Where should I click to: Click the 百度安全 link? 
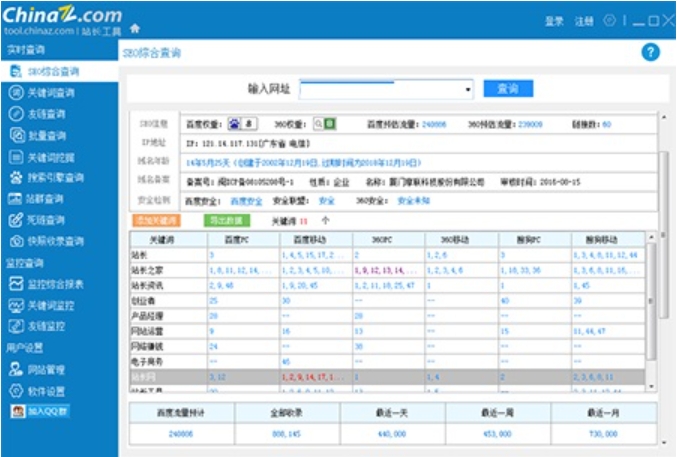246,201
